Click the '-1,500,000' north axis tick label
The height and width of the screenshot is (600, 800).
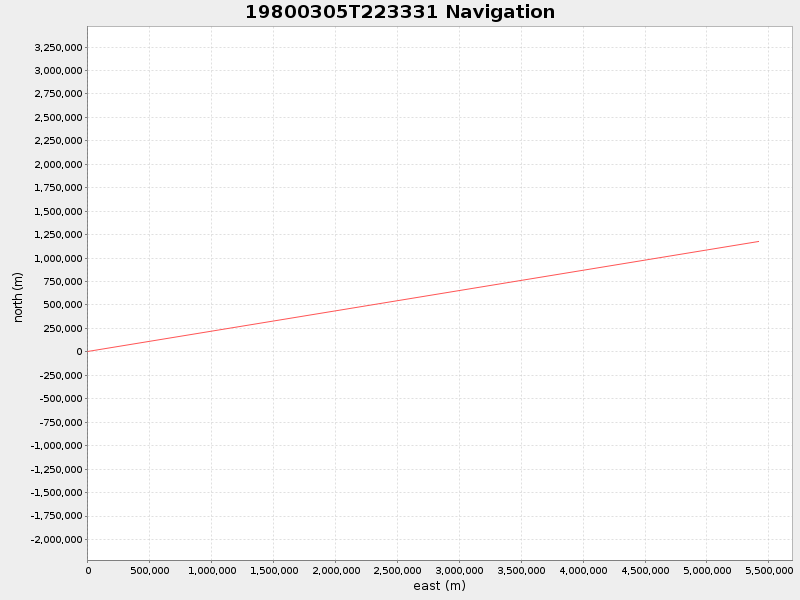pyautogui.click(x=56, y=492)
